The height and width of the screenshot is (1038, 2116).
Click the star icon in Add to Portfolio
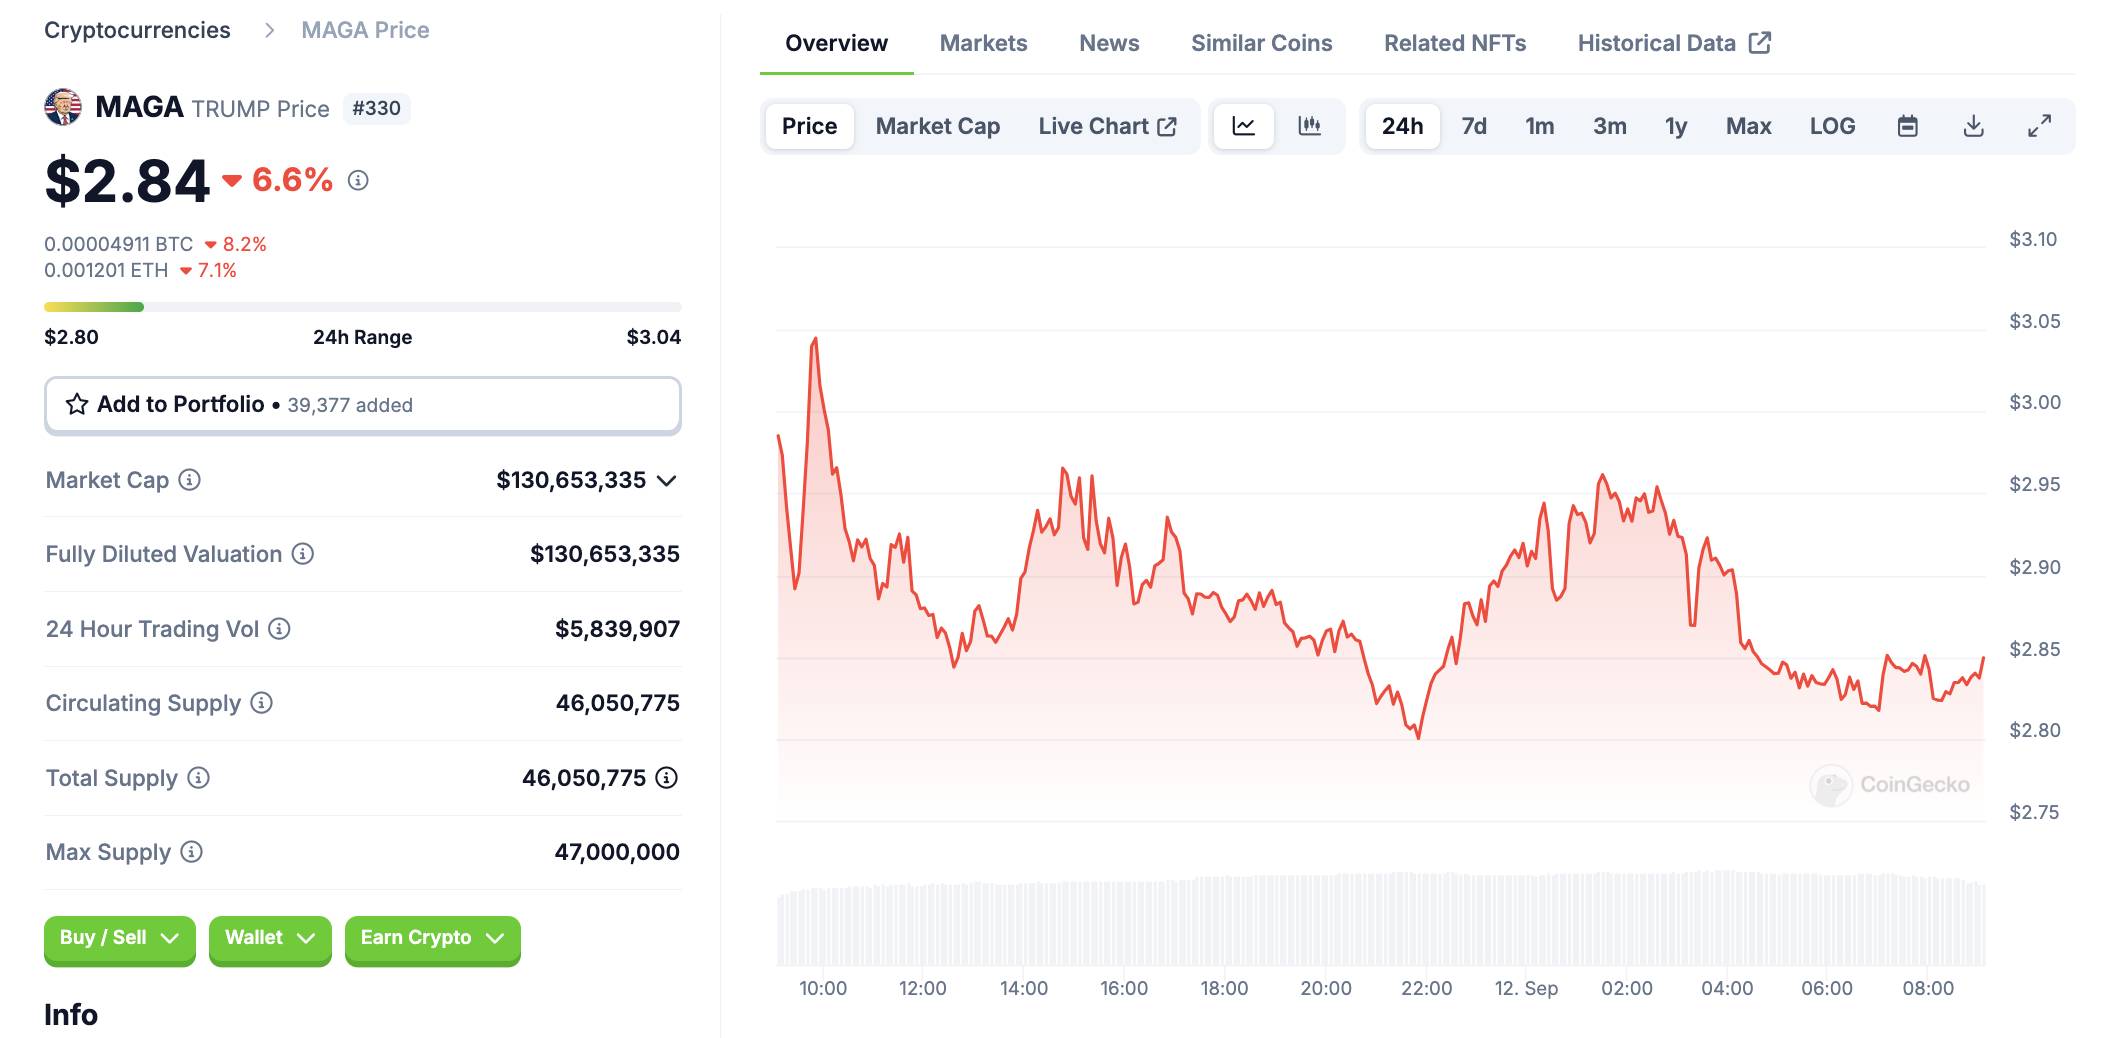point(77,404)
